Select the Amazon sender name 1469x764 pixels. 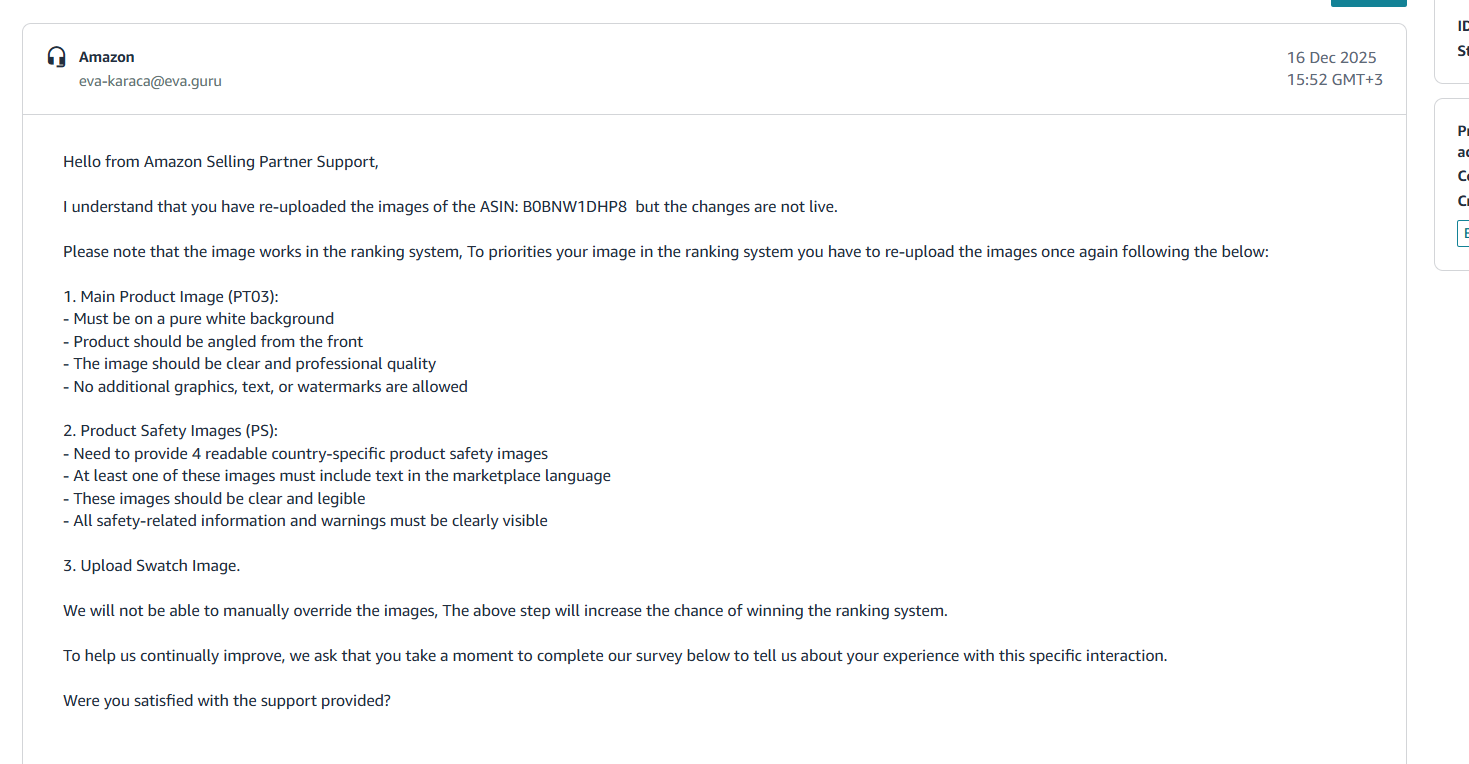click(107, 57)
